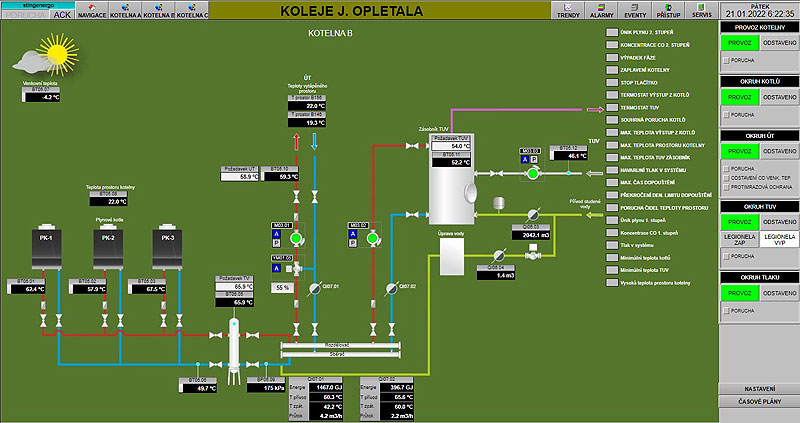Click the 2042.1 m3 meter reading
This screenshot has height=423, width=800.
(531, 235)
